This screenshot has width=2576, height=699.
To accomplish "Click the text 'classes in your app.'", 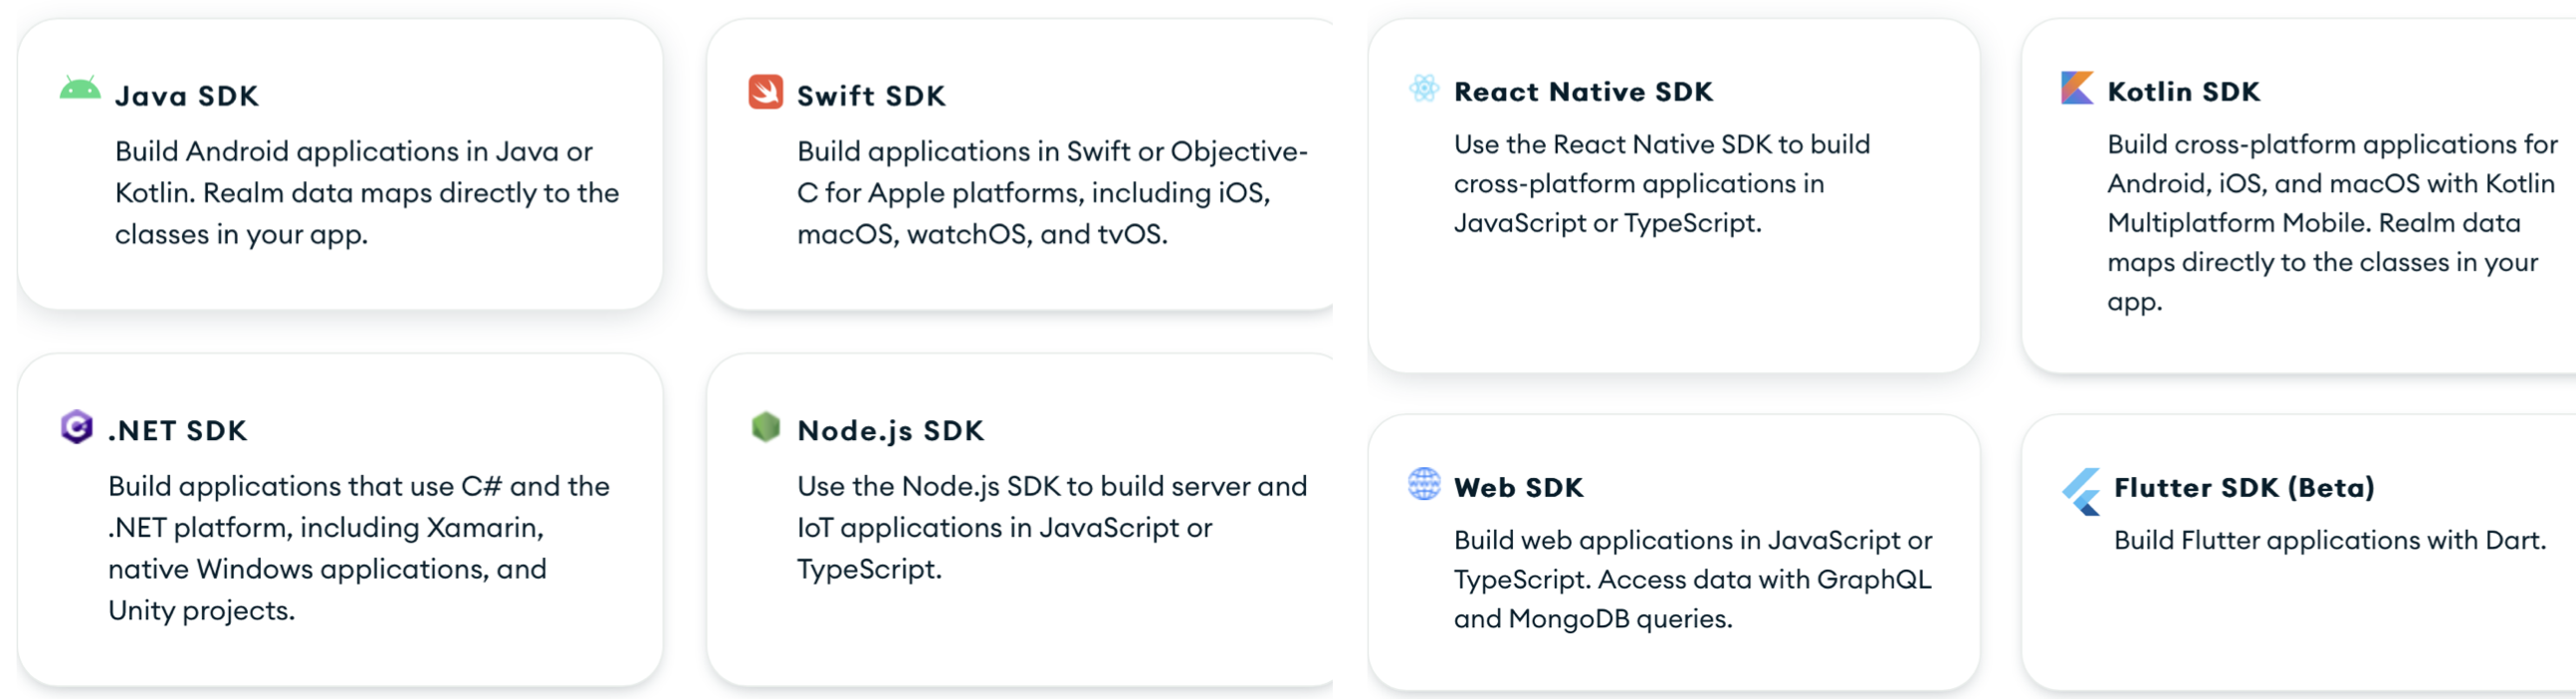I will tap(241, 234).
